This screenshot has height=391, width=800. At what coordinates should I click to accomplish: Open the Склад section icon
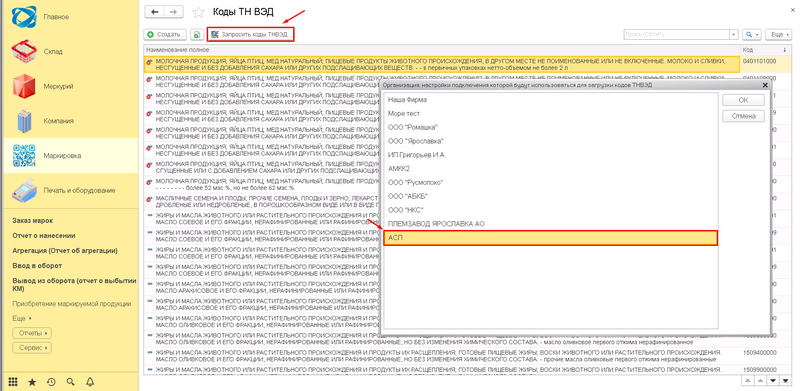[24, 52]
